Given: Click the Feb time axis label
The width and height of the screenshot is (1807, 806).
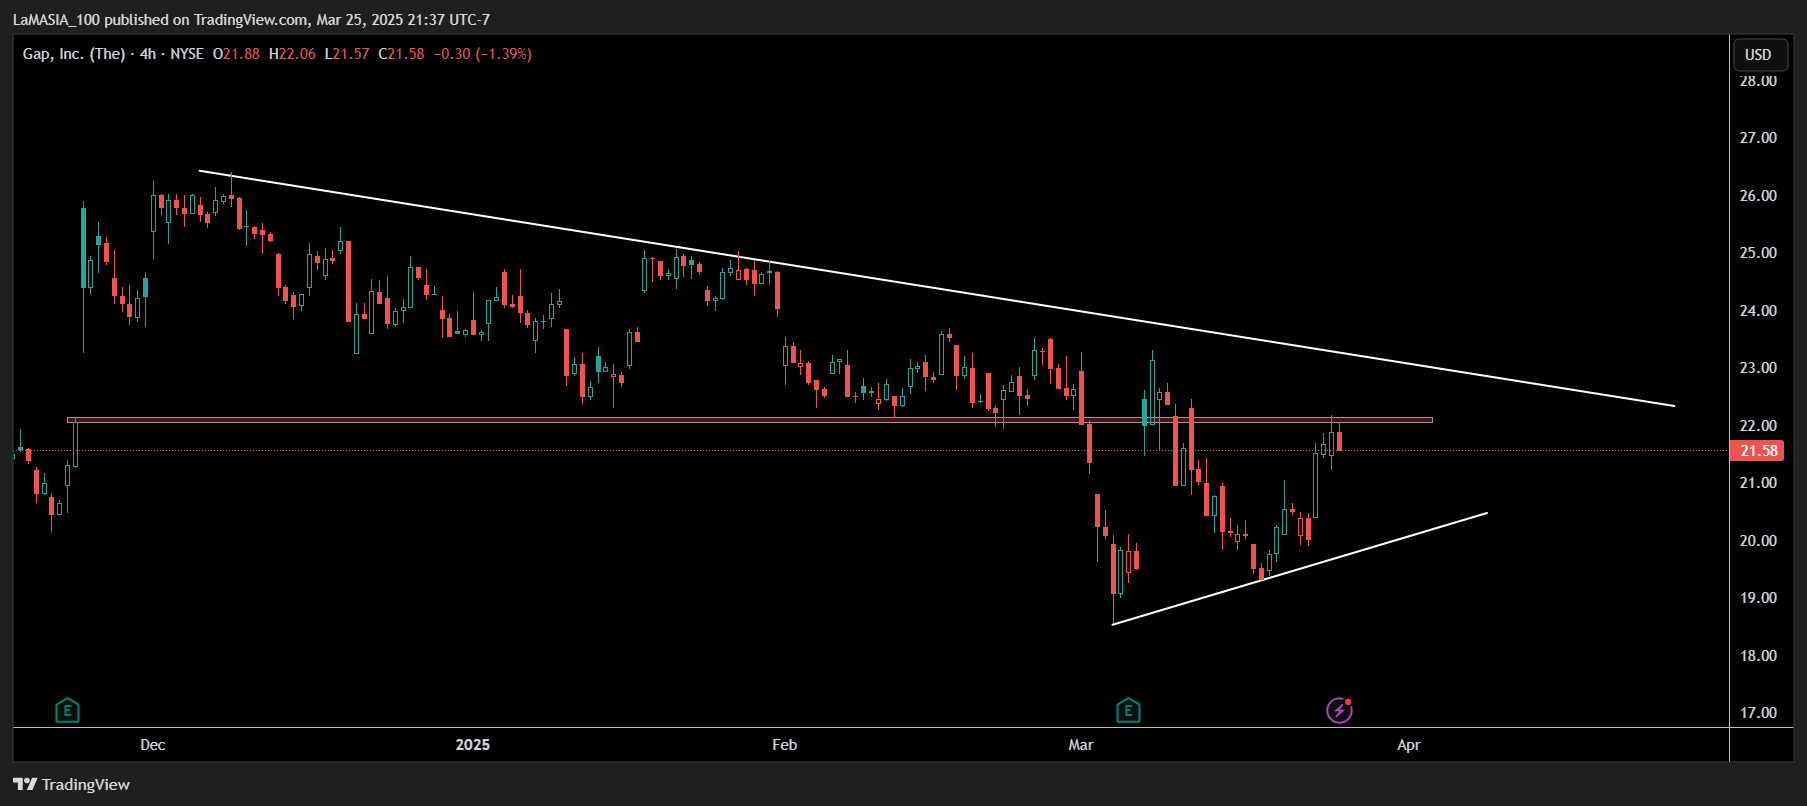Looking at the screenshot, I should click(x=785, y=745).
